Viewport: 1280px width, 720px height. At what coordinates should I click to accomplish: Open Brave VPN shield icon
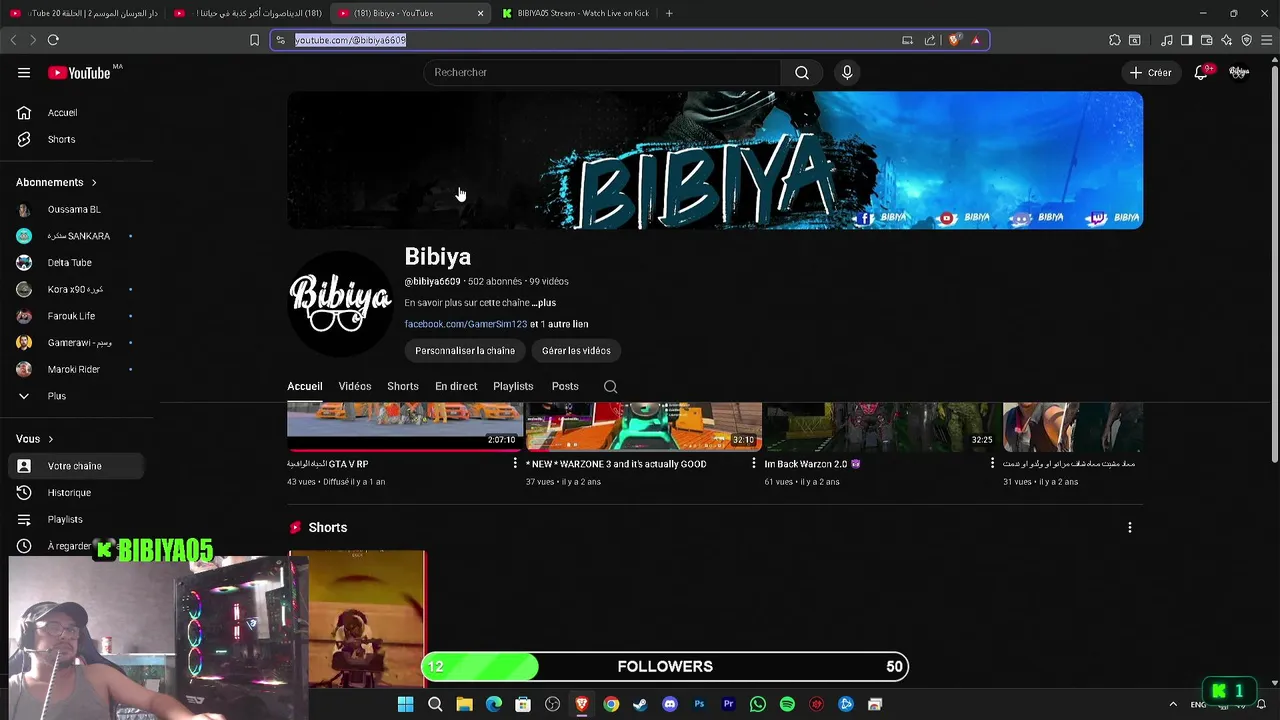coord(1247,40)
